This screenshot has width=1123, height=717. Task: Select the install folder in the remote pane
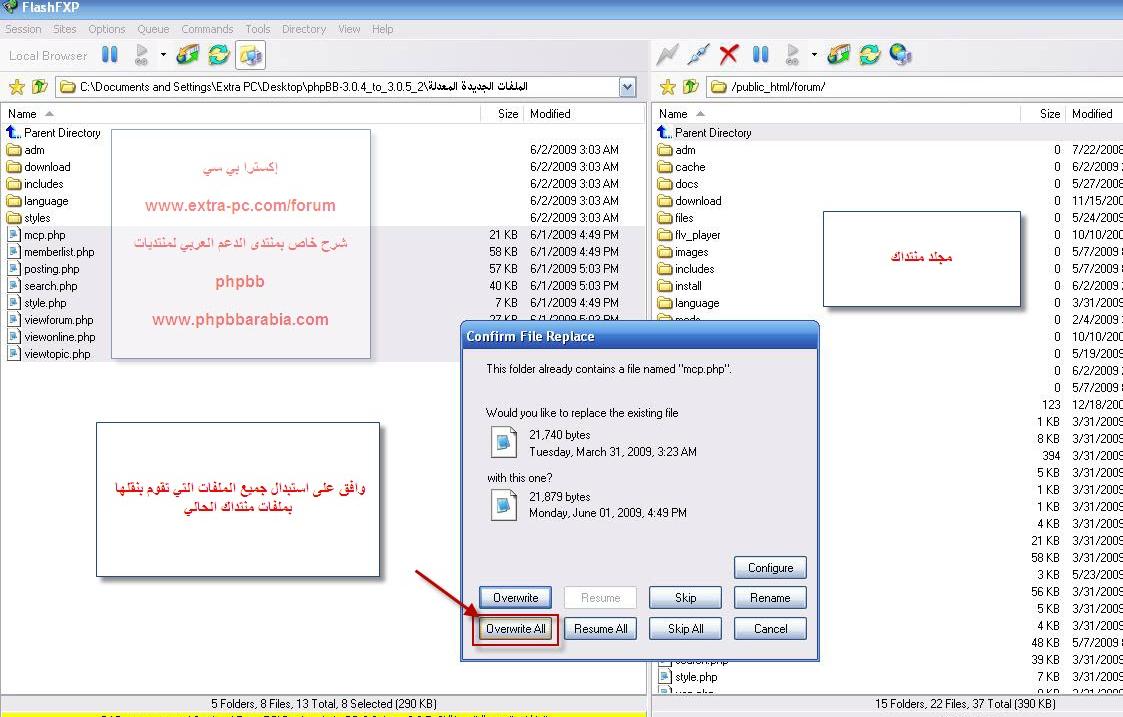680,286
